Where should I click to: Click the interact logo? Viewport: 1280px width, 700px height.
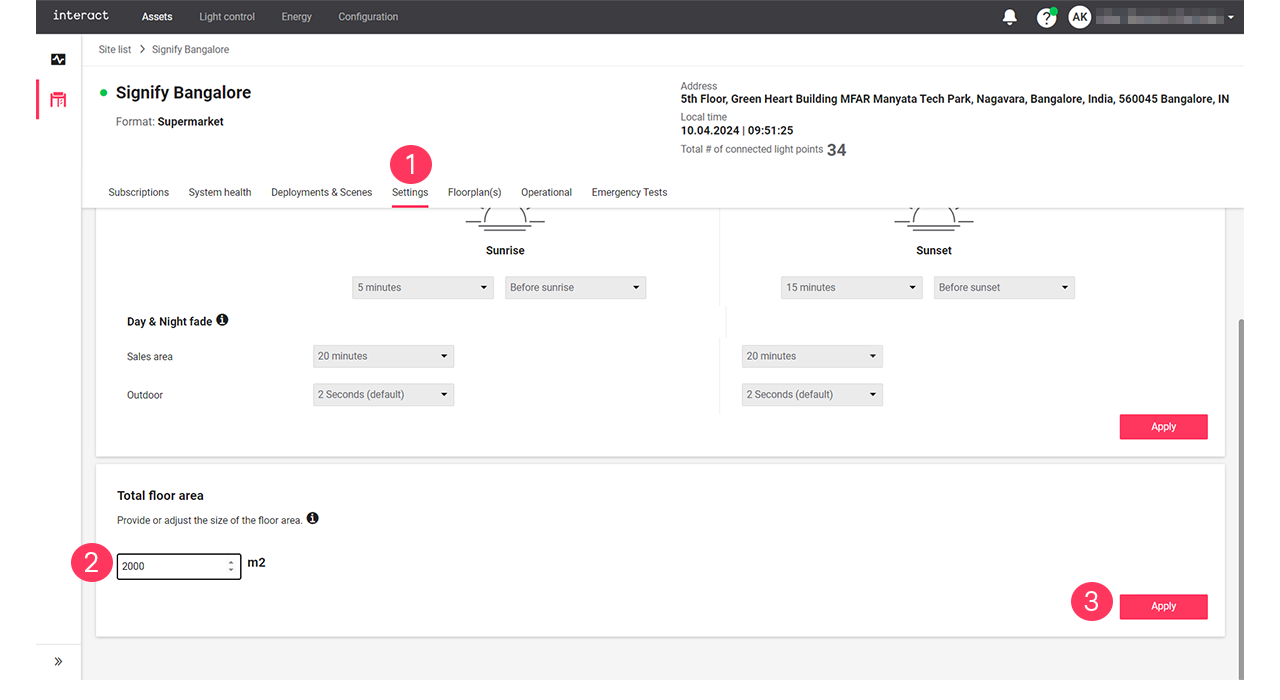81,16
